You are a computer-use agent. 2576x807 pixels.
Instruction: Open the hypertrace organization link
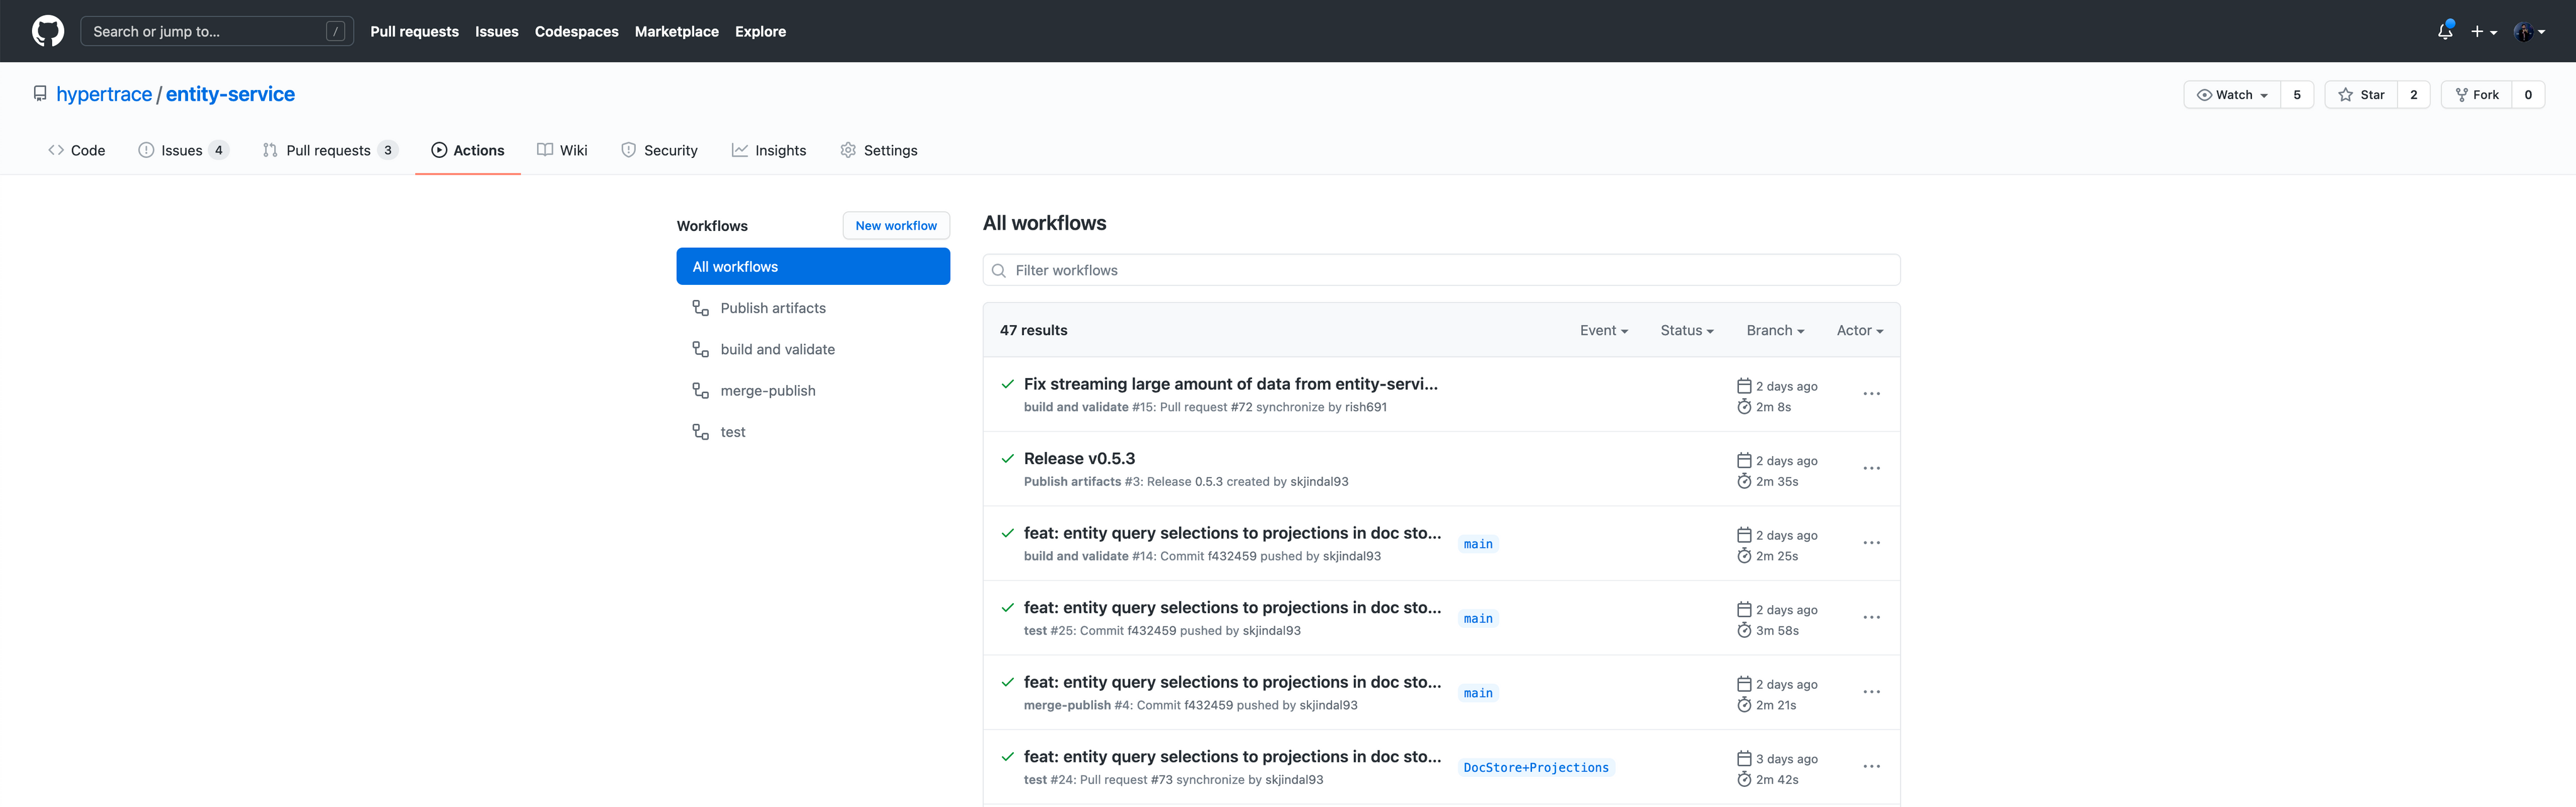[104, 94]
